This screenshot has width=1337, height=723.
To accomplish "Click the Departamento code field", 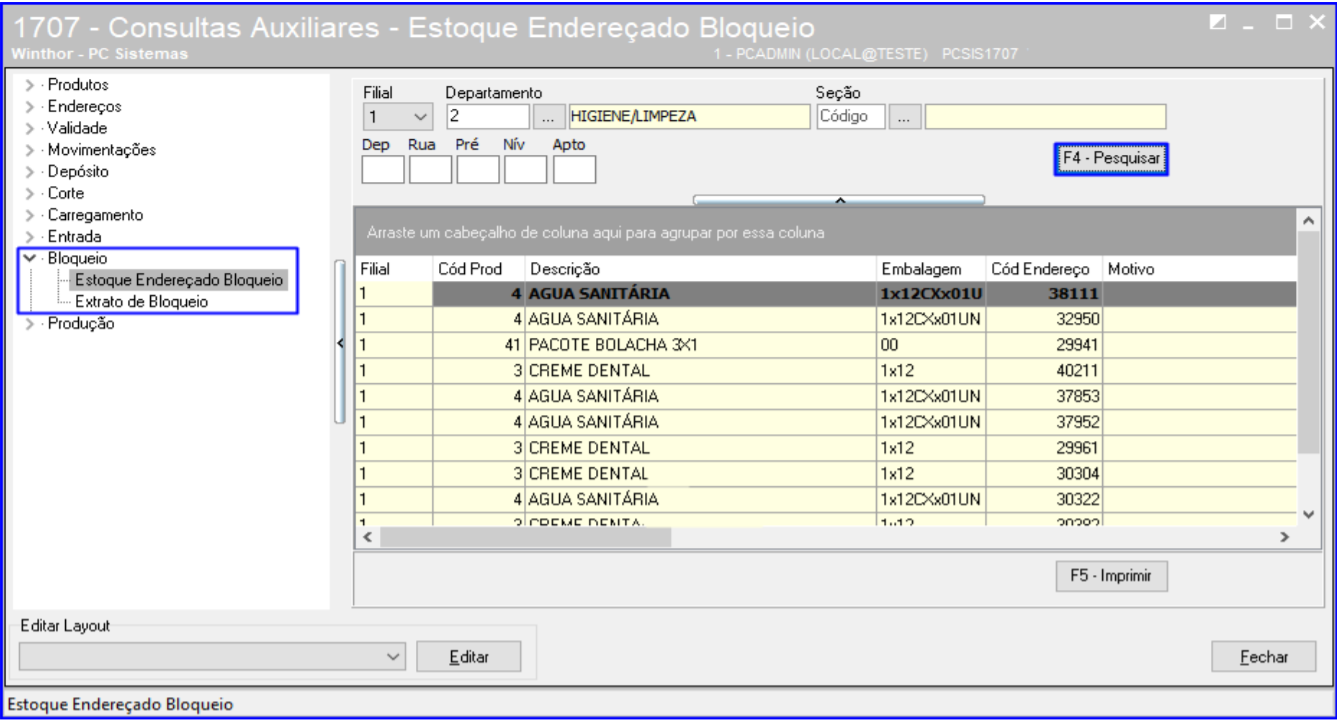I will pyautogui.click(x=487, y=116).
